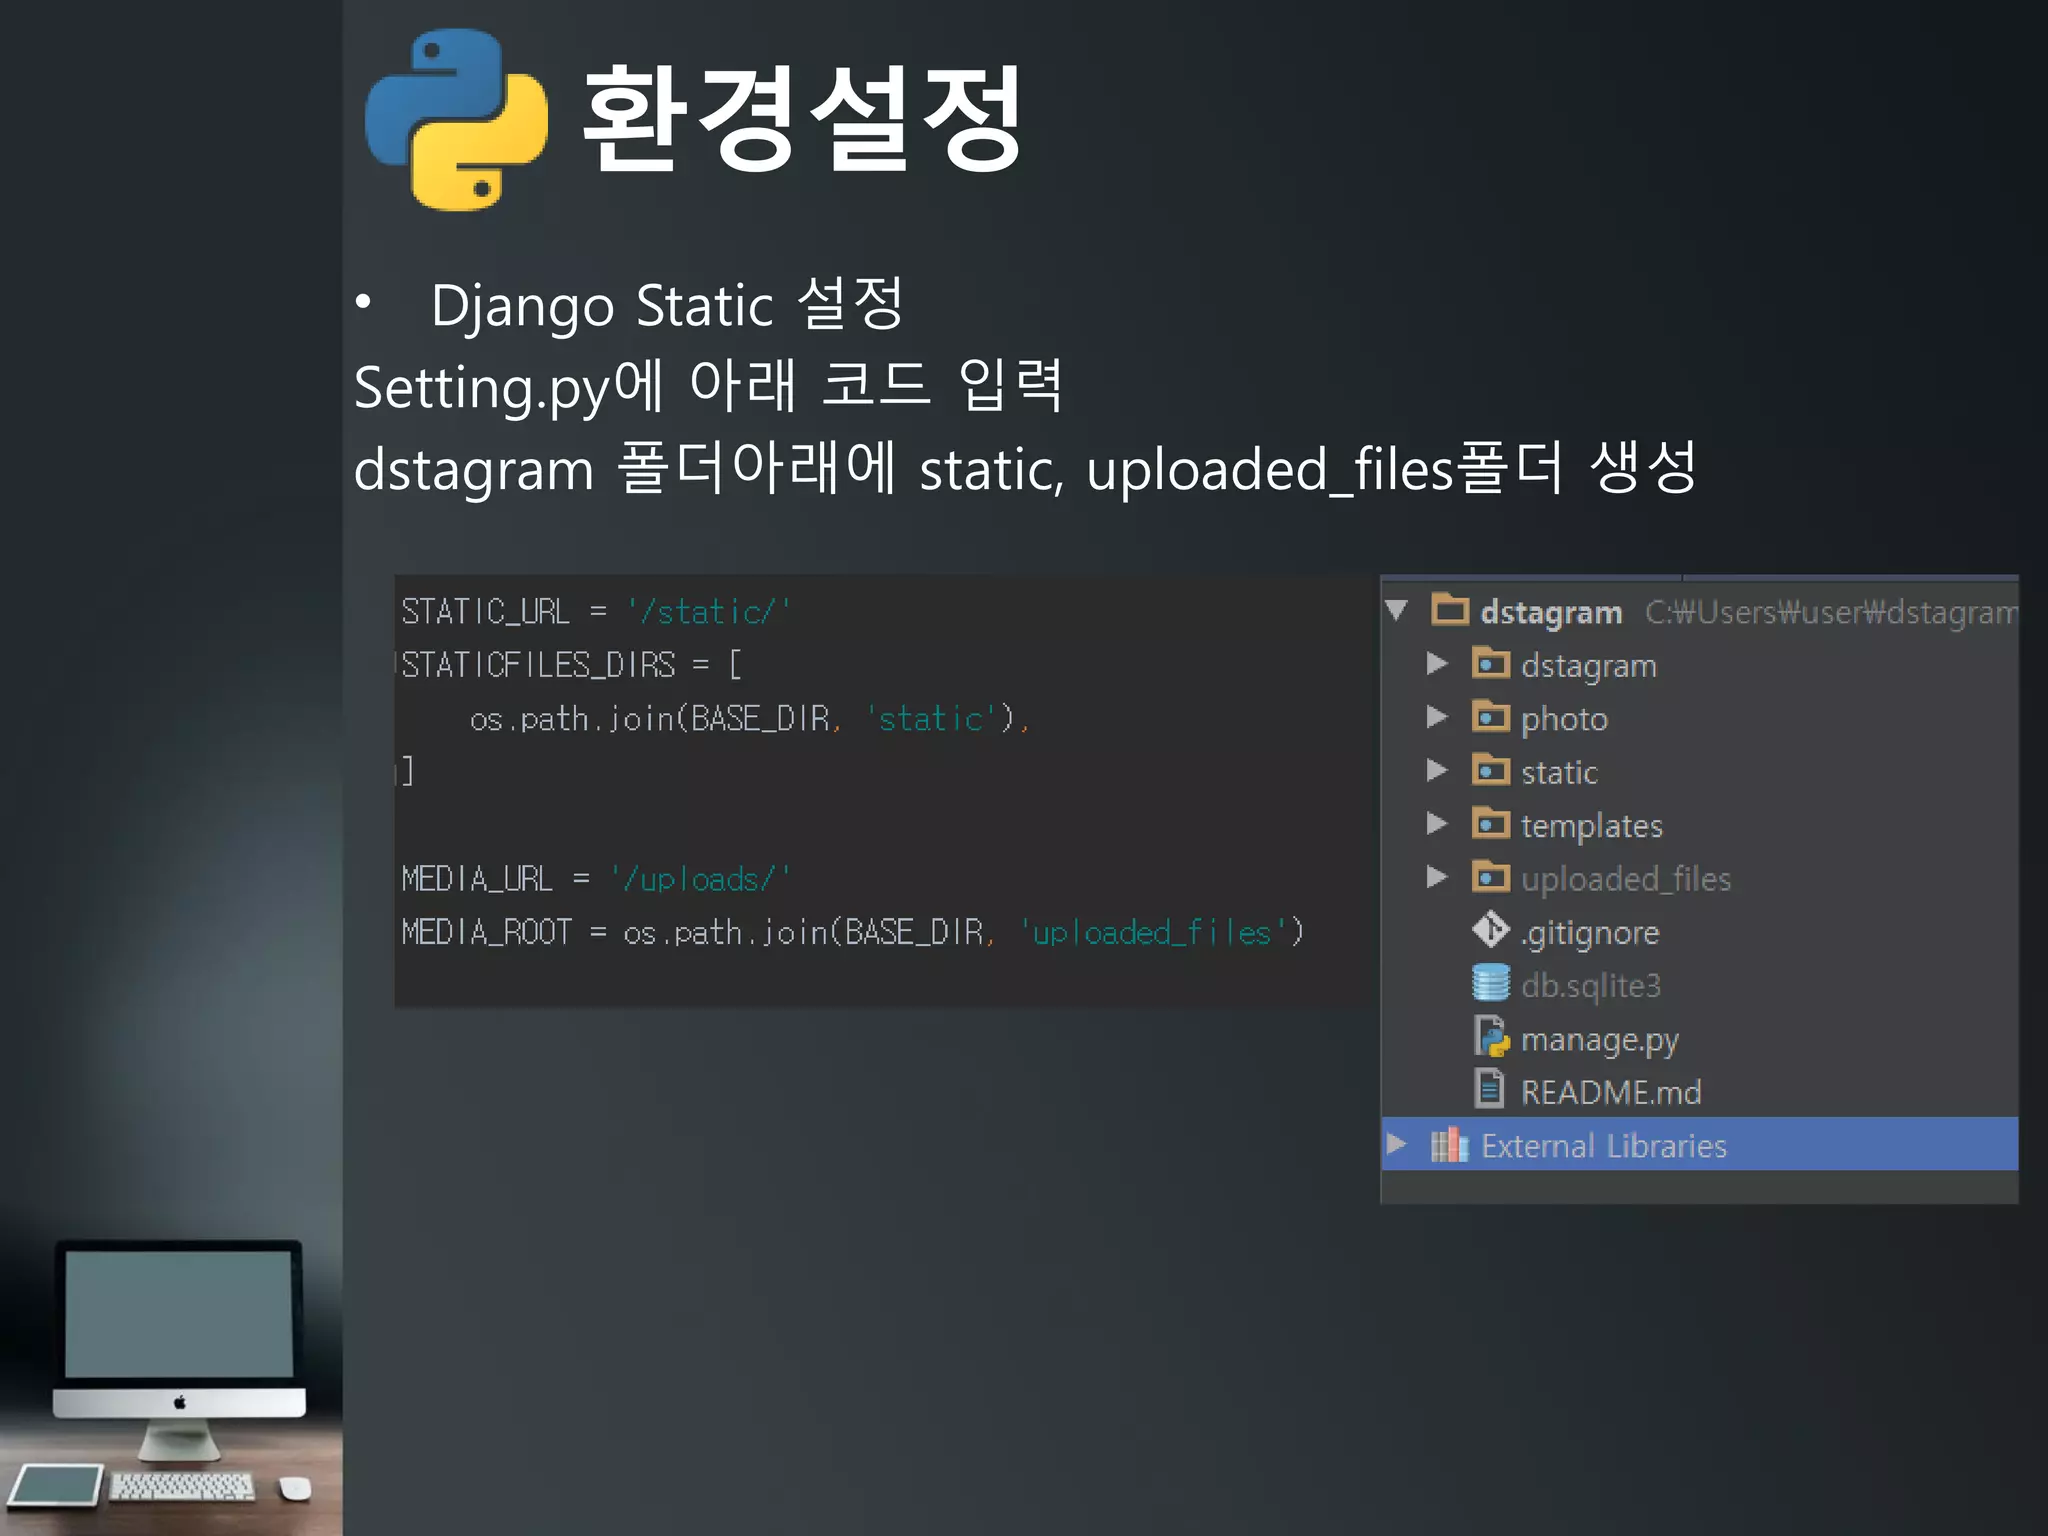Click the MEDIA_URL code line
The width and height of the screenshot is (2048, 1536).
click(596, 878)
